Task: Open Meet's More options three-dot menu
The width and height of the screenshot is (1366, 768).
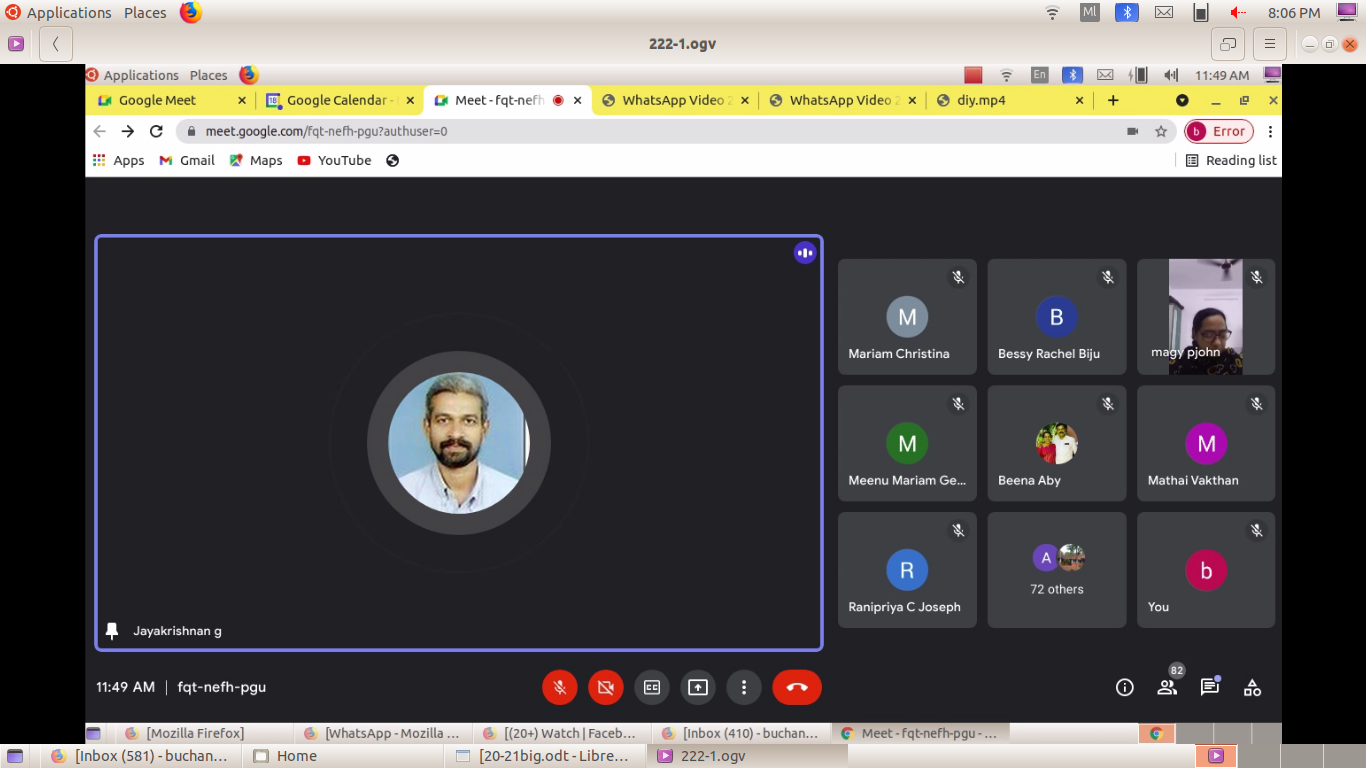Action: pyautogui.click(x=744, y=687)
